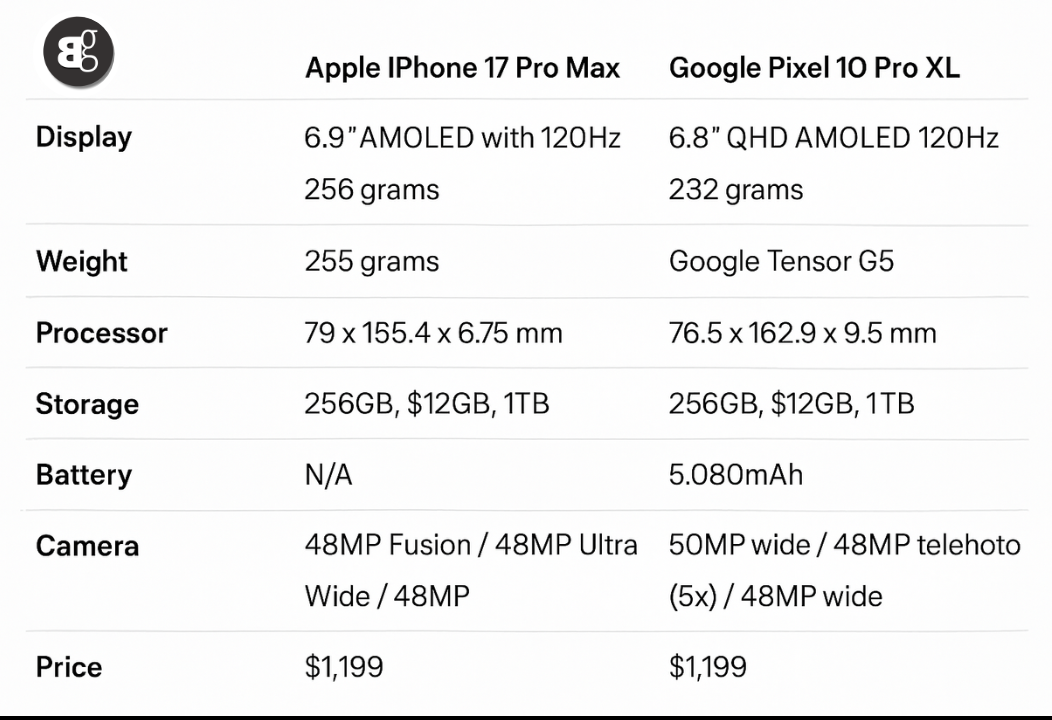1052x720 pixels.
Task: Select the Camera row label
Action: (87, 546)
